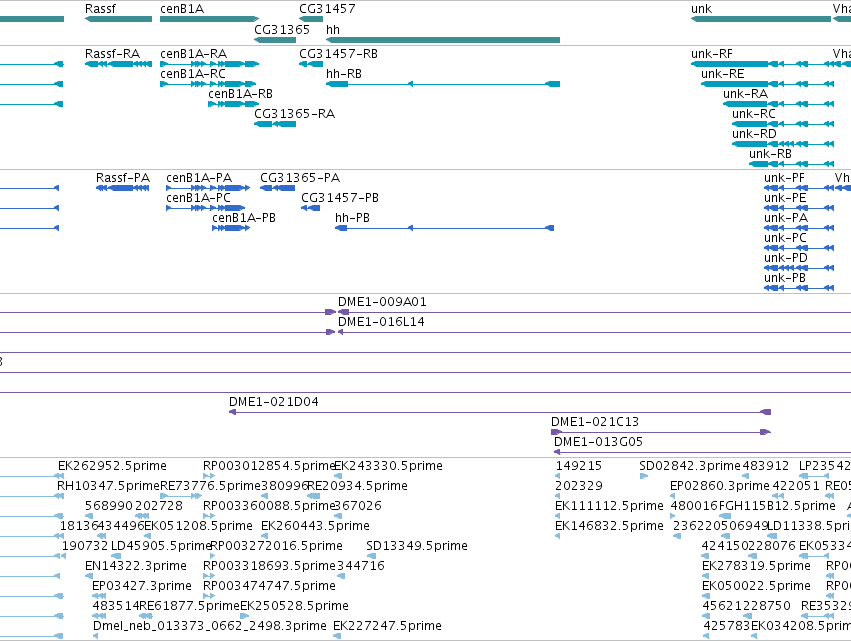Click EST EK111112.5prime
The height and width of the screenshot is (641, 851).
(609, 506)
